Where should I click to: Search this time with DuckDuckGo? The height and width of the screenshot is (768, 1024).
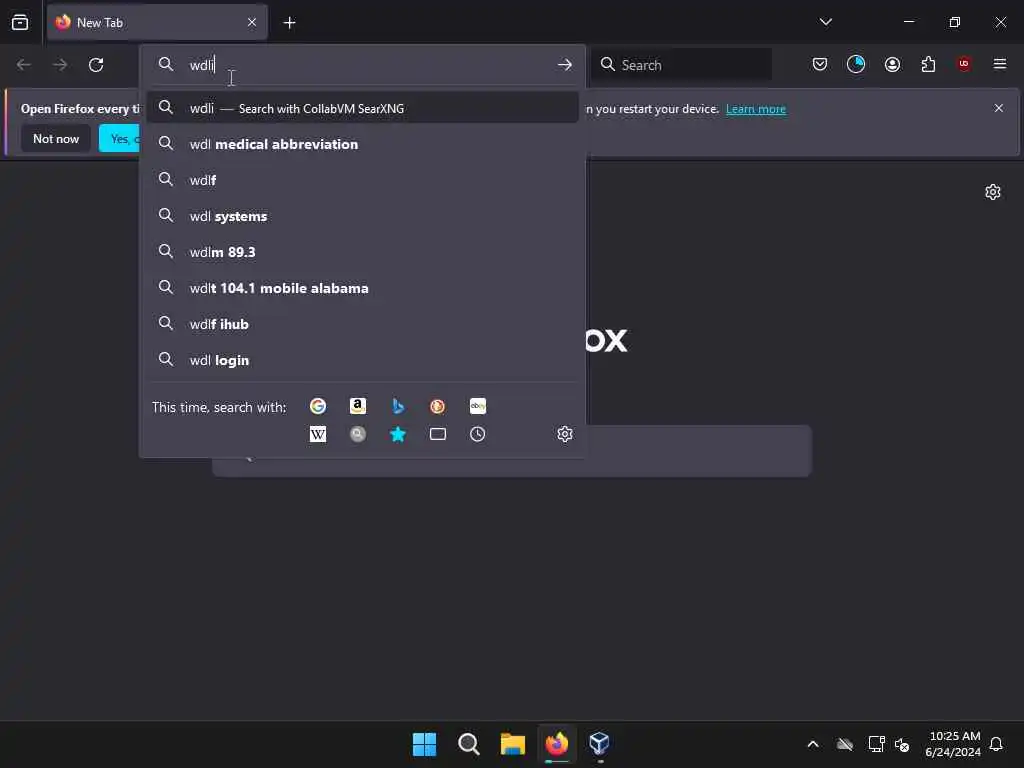438,406
